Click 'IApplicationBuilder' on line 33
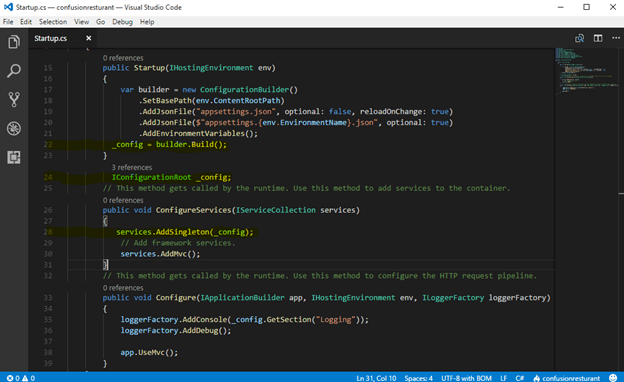This screenshot has width=624, height=382. point(242,298)
